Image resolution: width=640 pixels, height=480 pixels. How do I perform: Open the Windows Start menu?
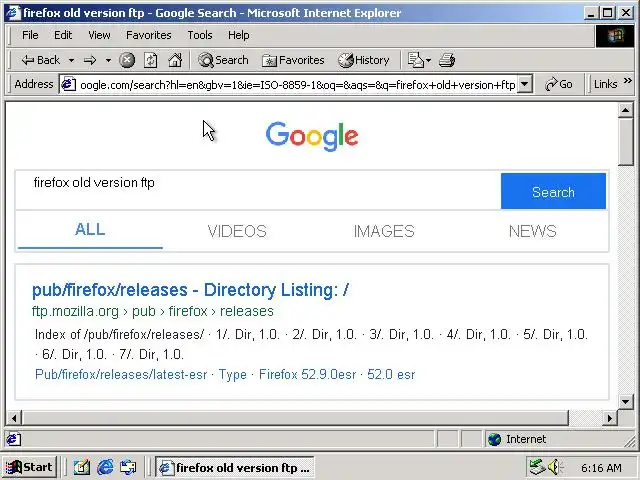click(x=29, y=467)
